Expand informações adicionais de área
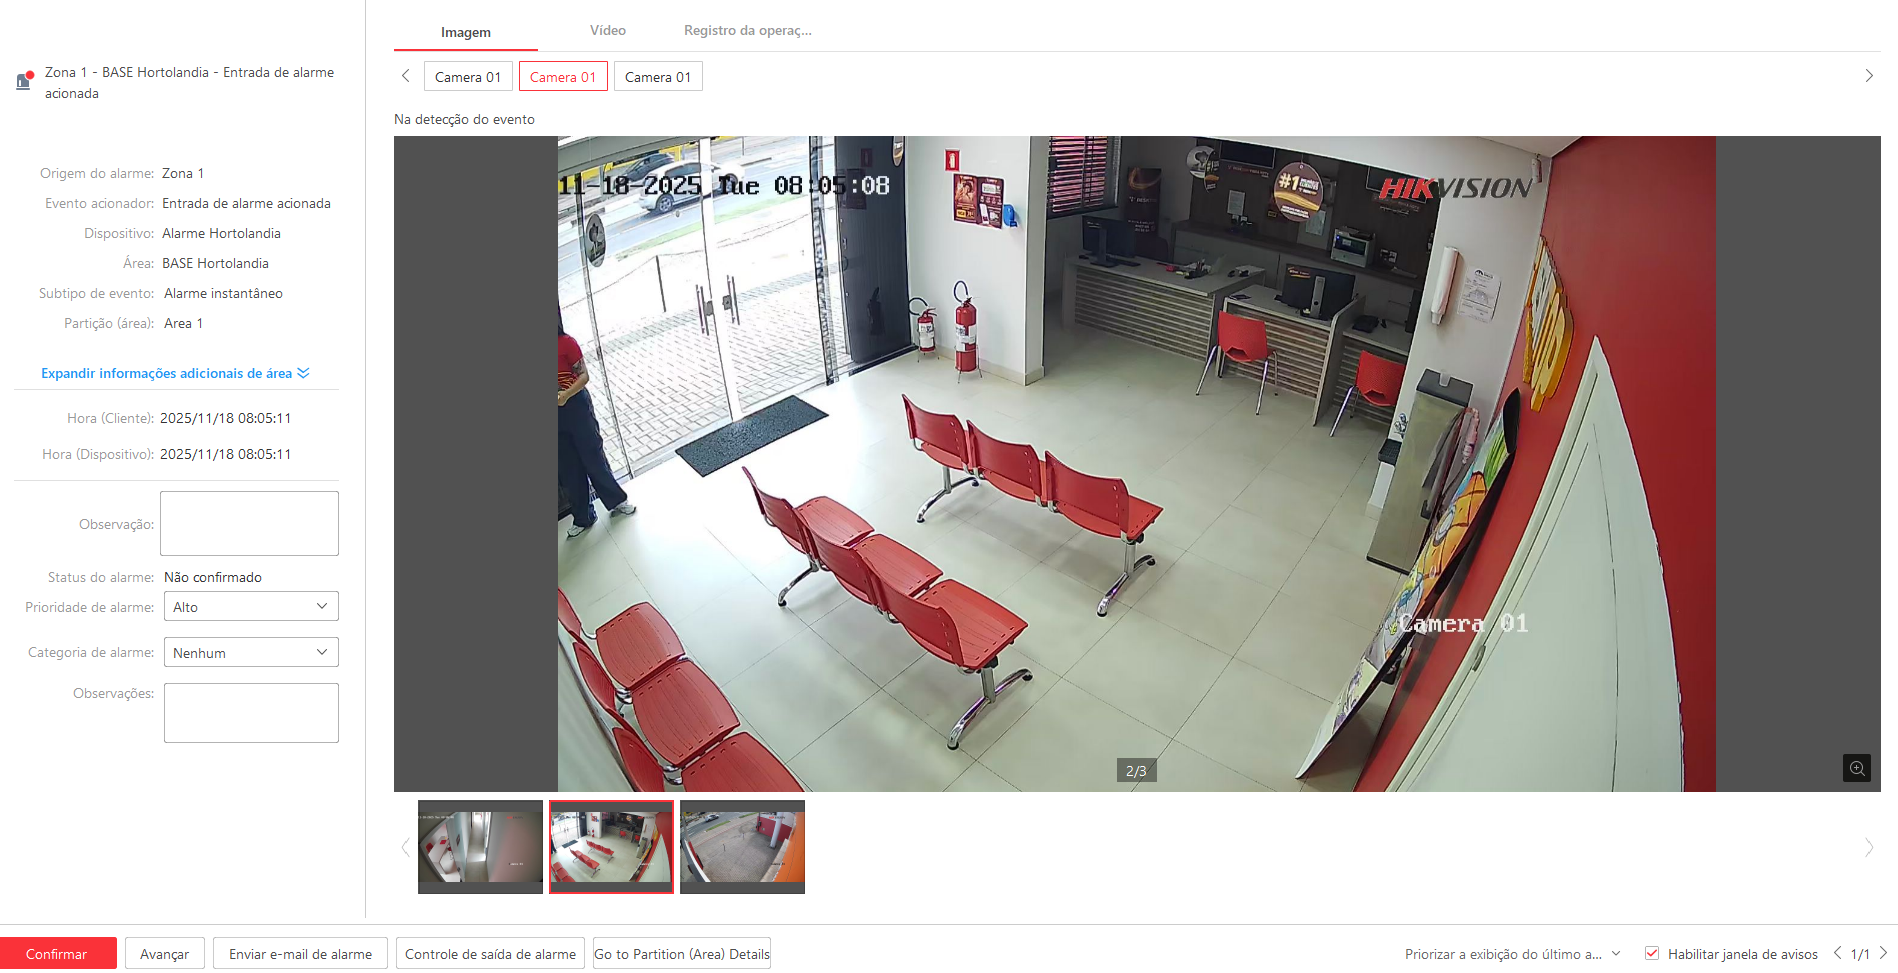This screenshot has width=1898, height=973. tap(175, 373)
